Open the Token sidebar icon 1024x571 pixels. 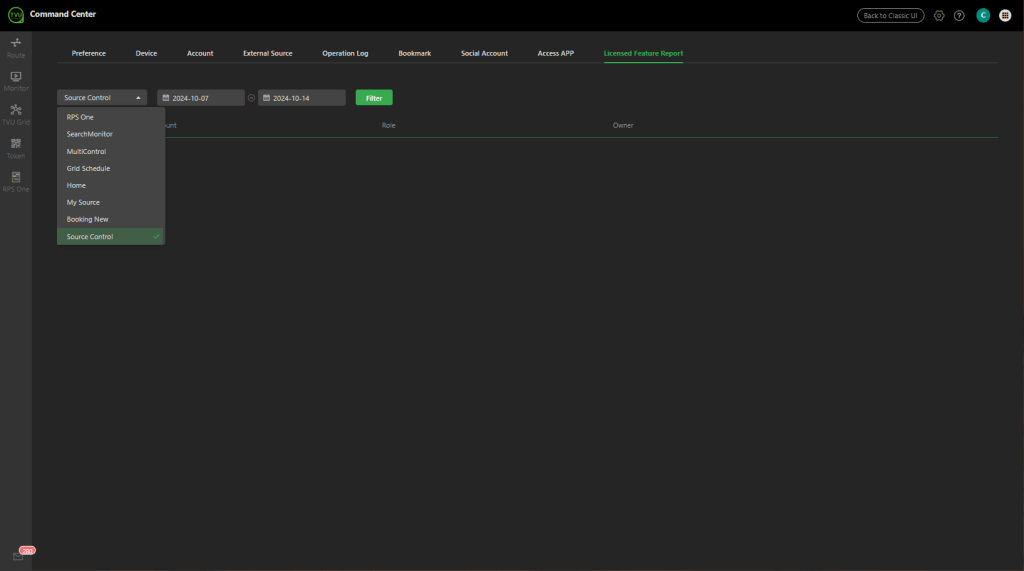(16, 147)
